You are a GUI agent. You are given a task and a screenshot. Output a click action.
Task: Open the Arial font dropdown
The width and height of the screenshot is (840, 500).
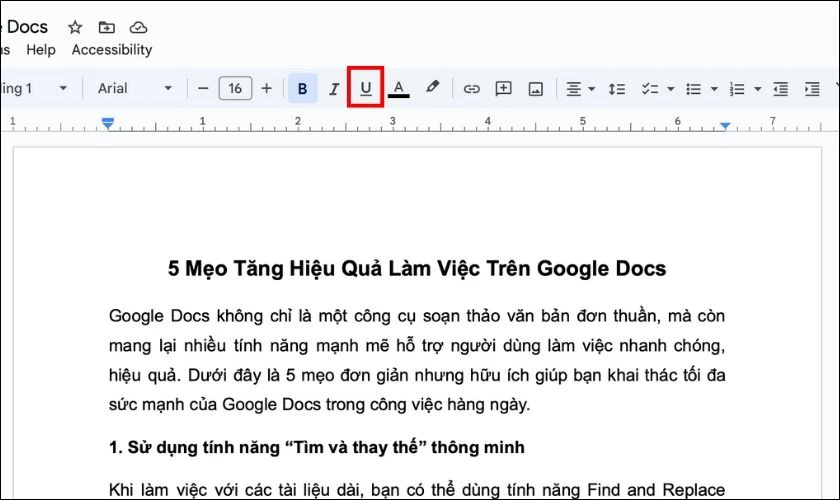coord(134,88)
